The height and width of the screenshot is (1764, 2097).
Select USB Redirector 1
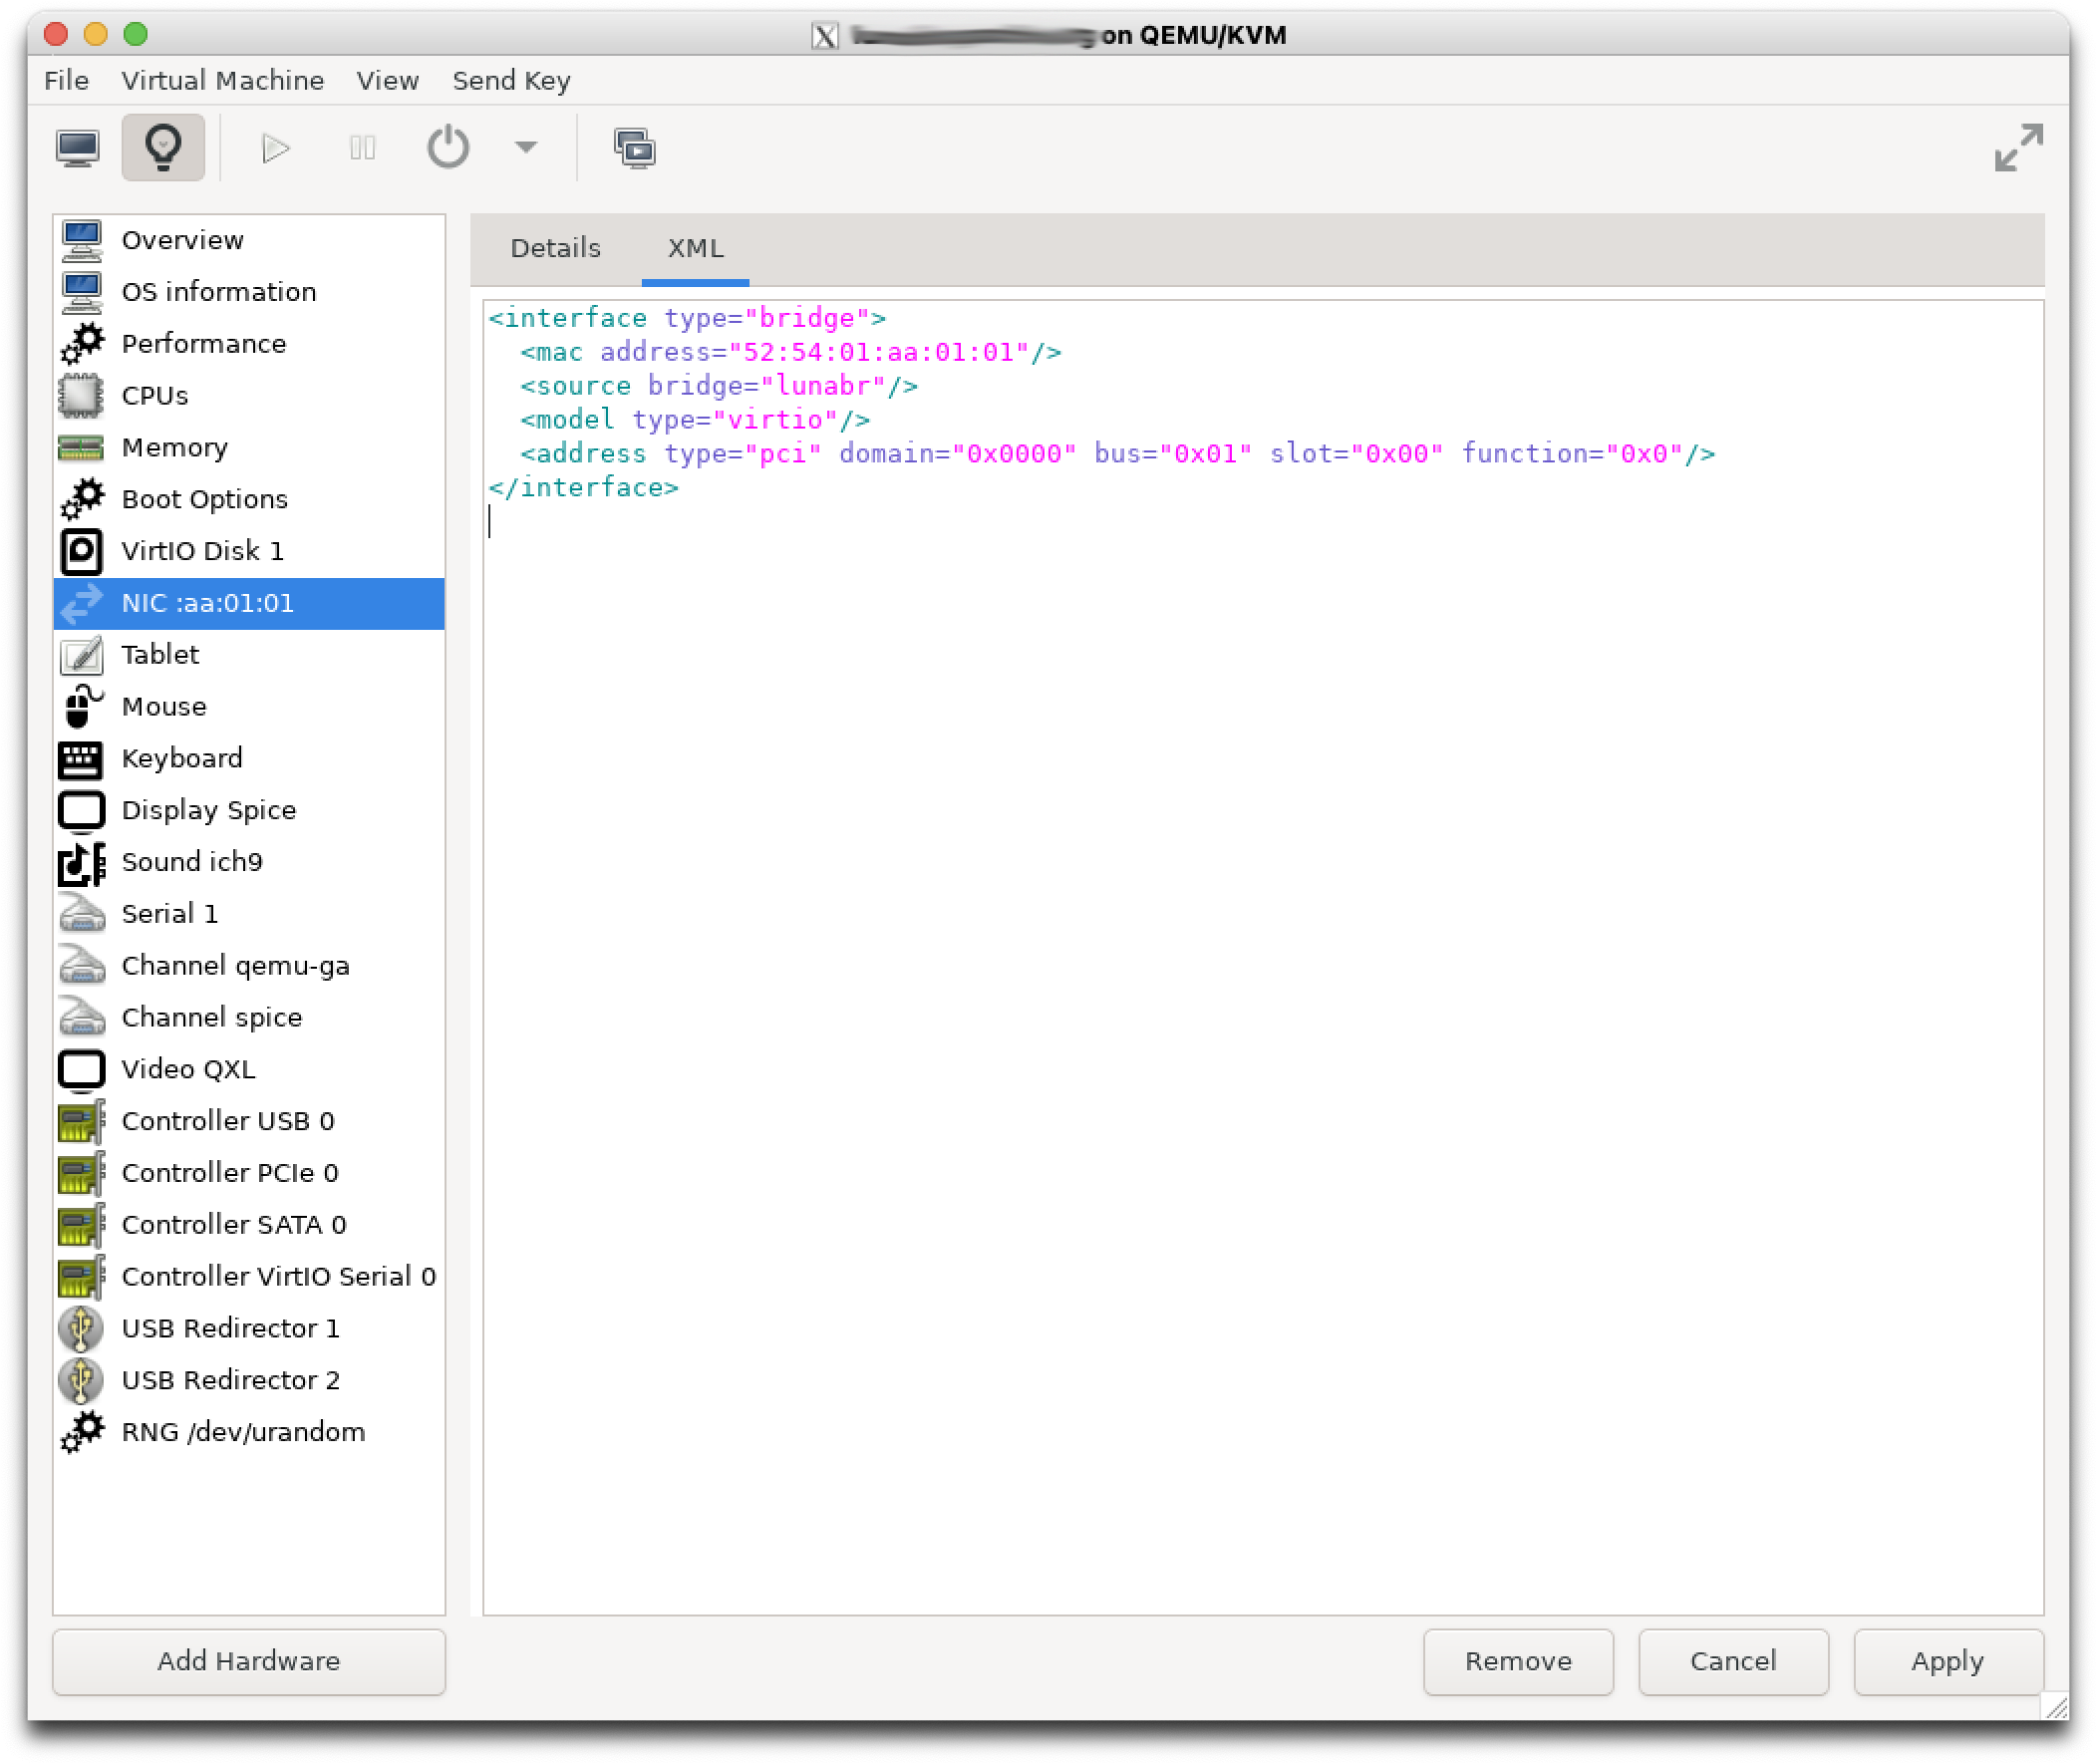[250, 1329]
